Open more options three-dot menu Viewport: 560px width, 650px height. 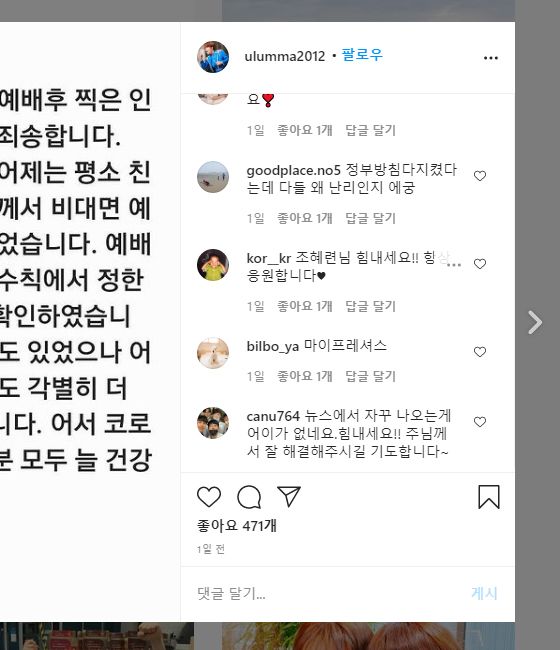491,58
